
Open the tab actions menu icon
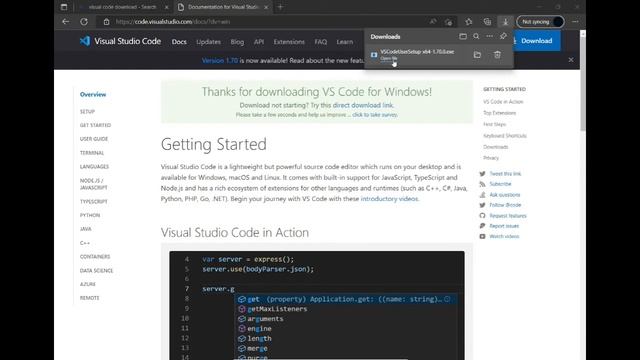point(64,7)
